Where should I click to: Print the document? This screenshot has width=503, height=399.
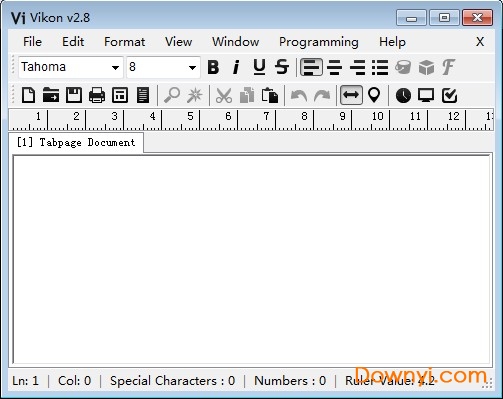pyautogui.click(x=97, y=95)
